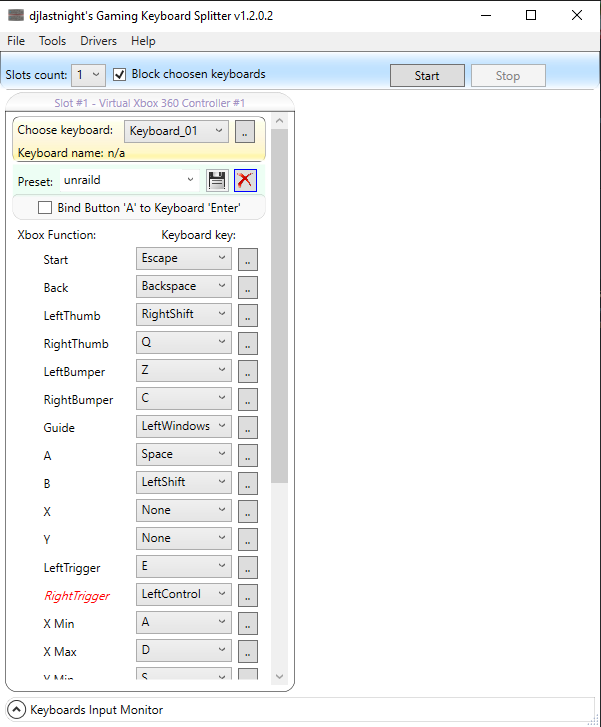This screenshot has height=727, width=601.
Task: Open the Back key dropdown set to Backspace
Action: (x=184, y=286)
